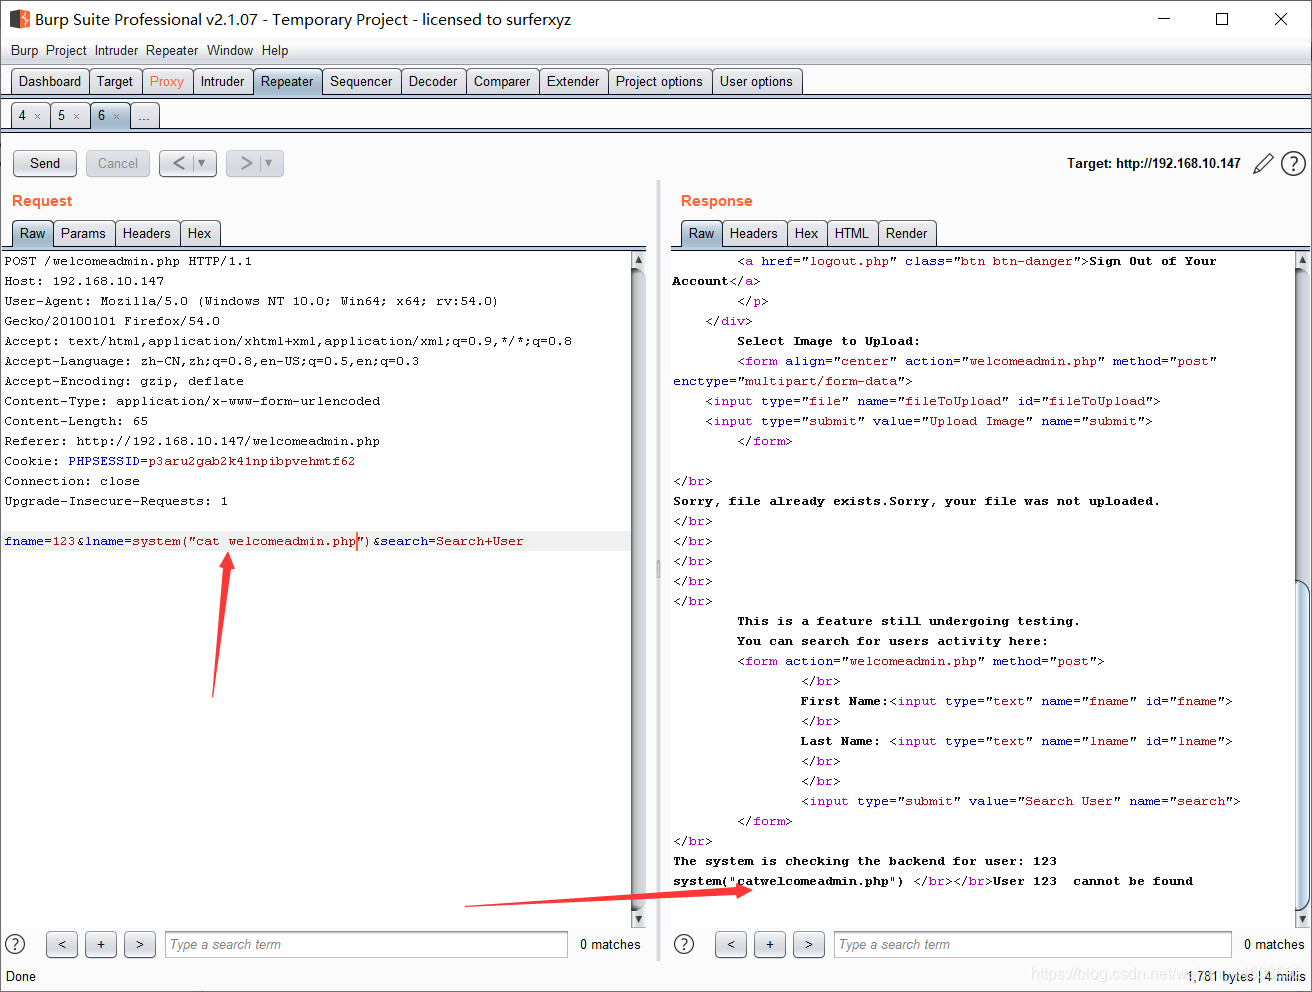Click the POST /welcomeadmin.php request line

[128, 261]
